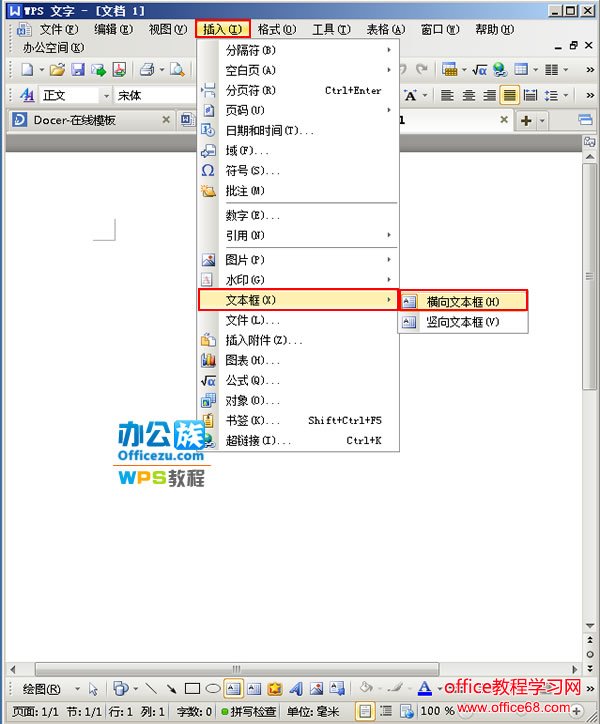
Task: Open the 格式(O) menu
Action: click(277, 30)
